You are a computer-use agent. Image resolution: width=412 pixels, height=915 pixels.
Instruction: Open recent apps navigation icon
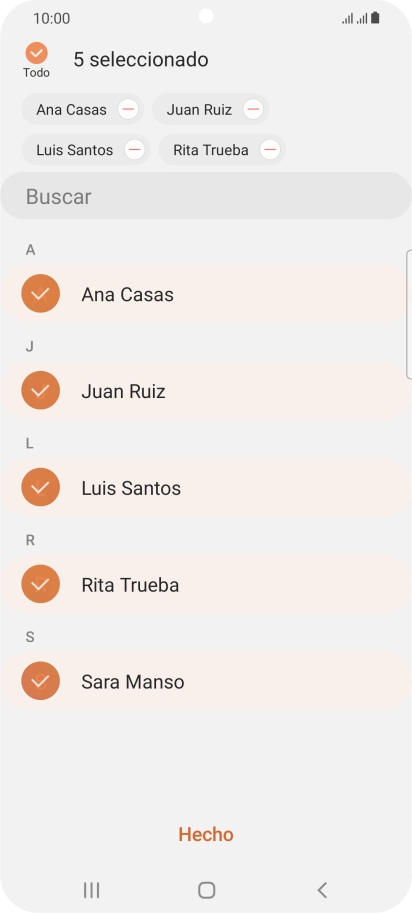click(x=92, y=890)
